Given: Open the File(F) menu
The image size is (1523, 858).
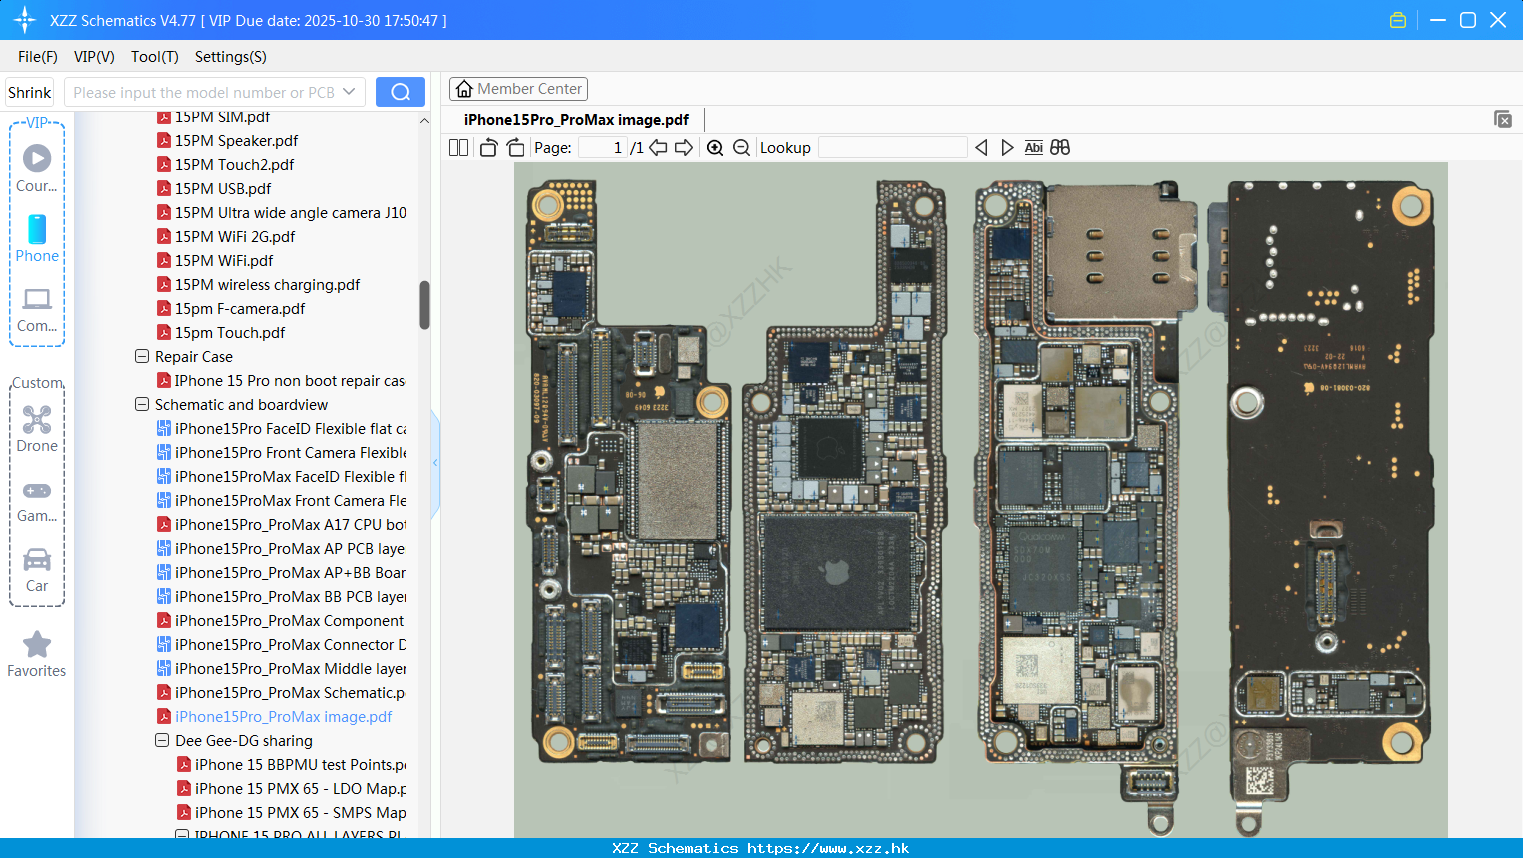Looking at the screenshot, I should 38,57.
